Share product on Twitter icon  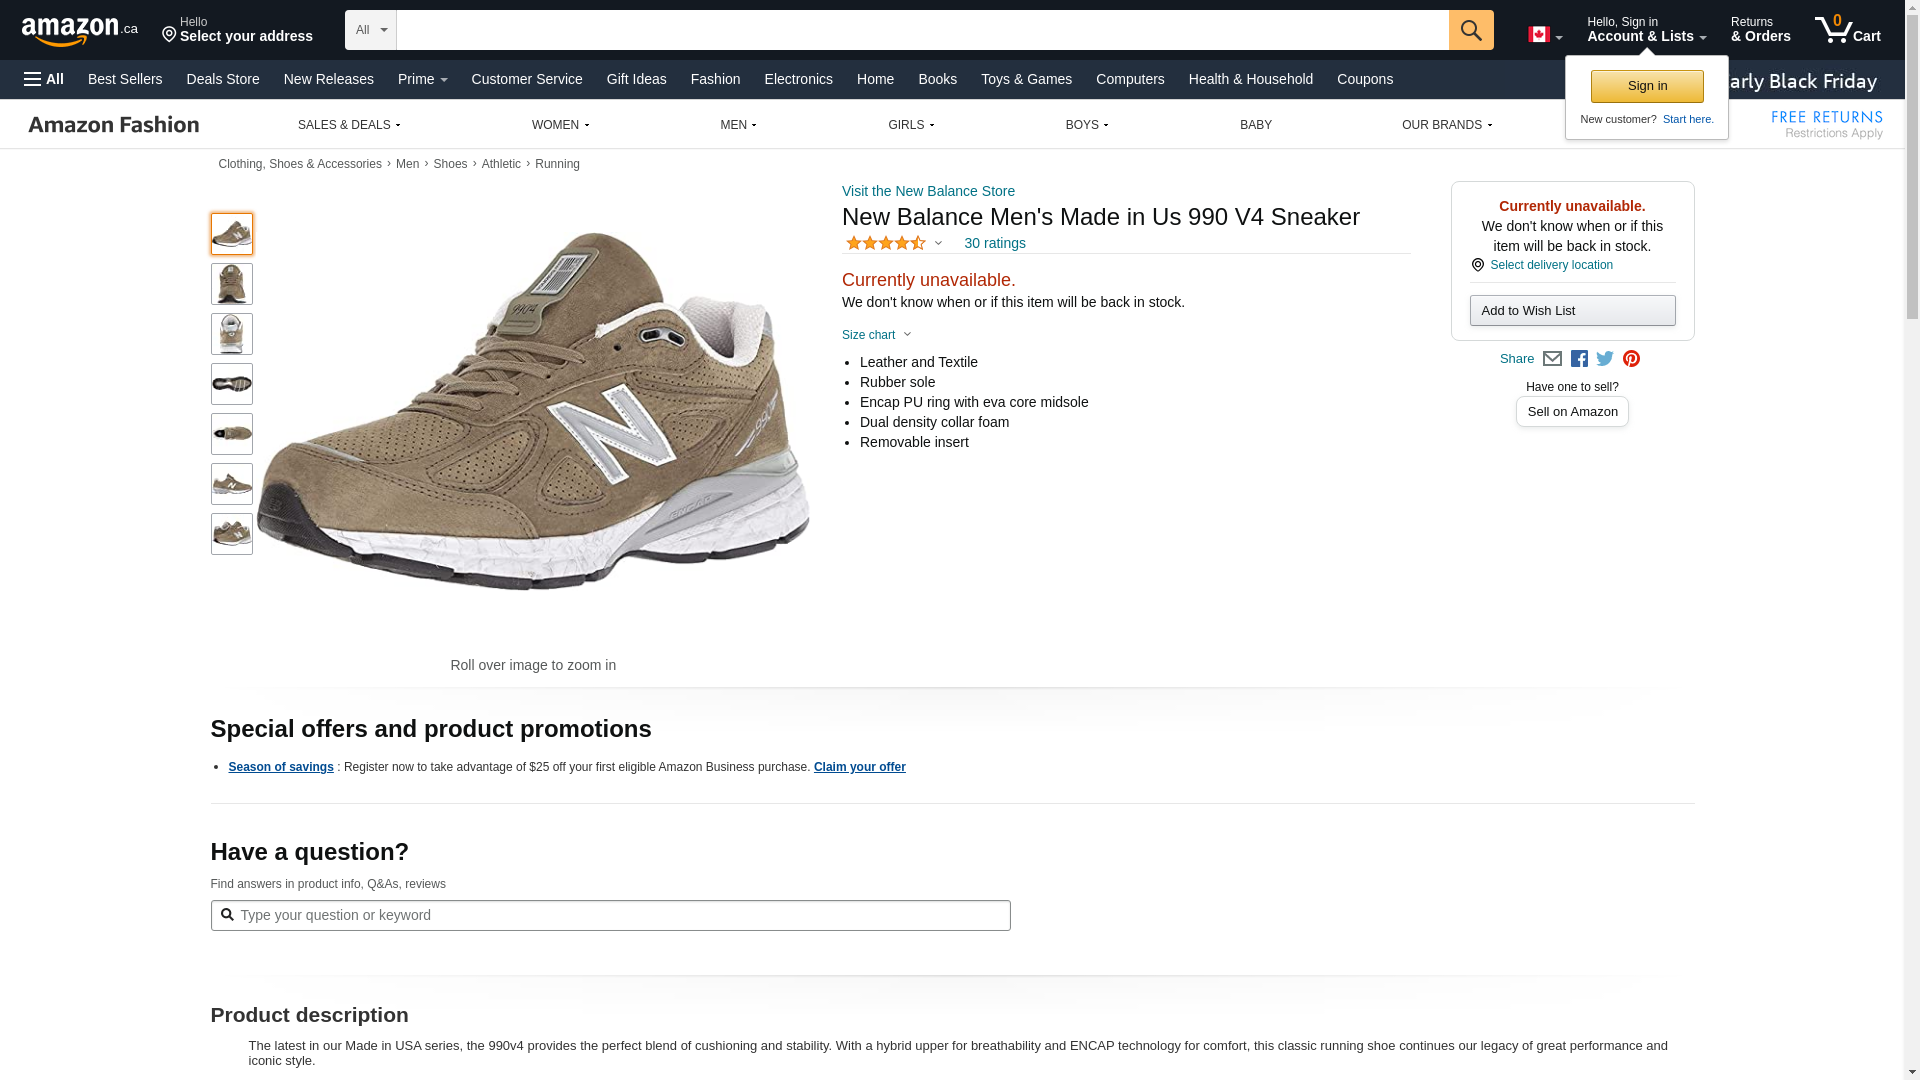coord(1605,359)
